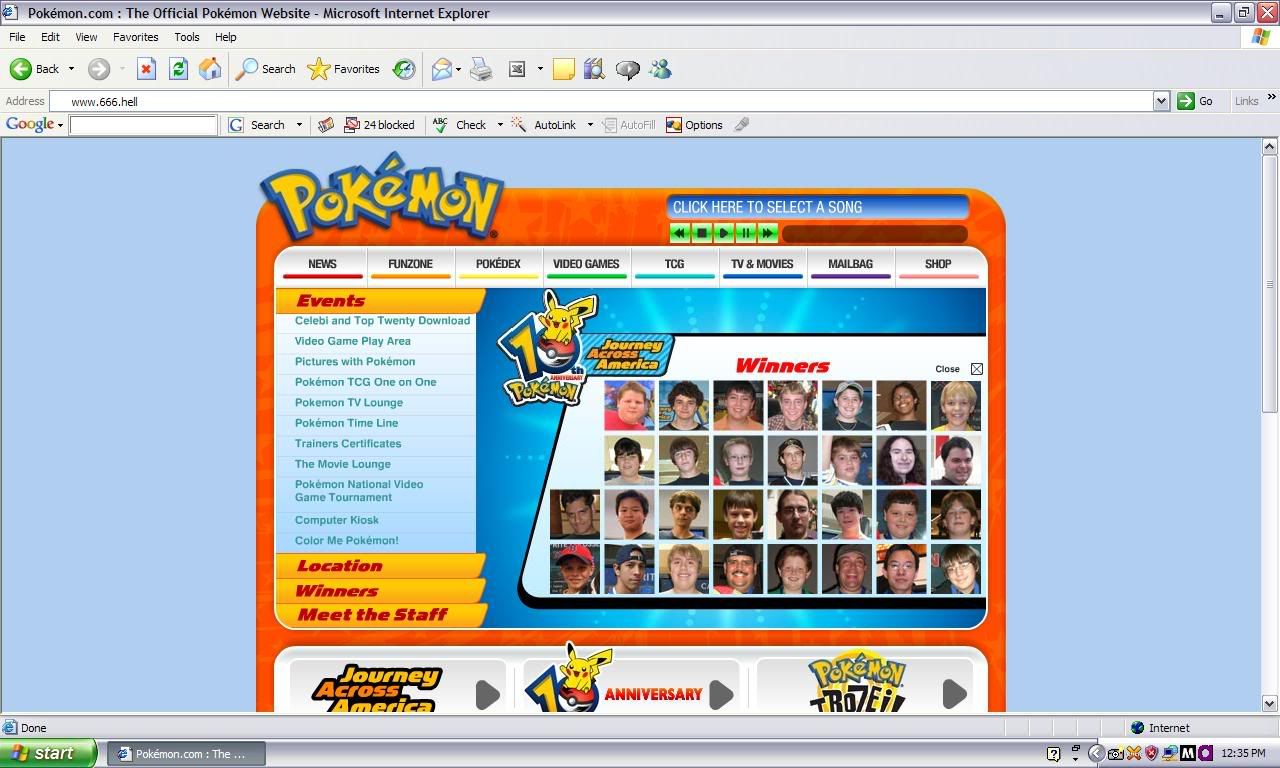Click the Forward arrow in the toolbar
The height and width of the screenshot is (768, 1280).
tap(99, 69)
